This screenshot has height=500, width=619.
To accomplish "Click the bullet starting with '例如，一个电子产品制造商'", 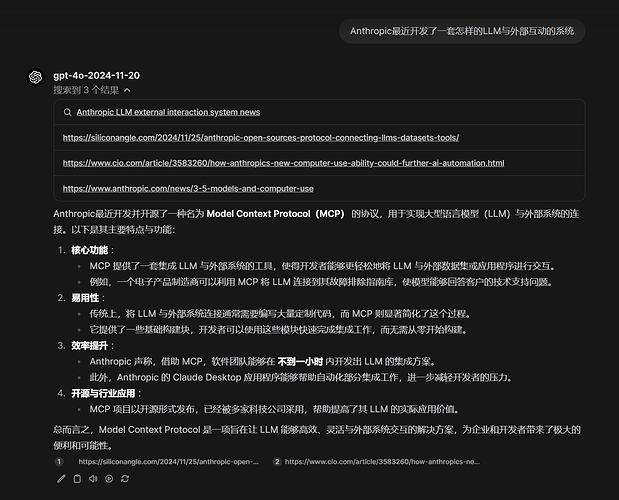I will point(321,282).
